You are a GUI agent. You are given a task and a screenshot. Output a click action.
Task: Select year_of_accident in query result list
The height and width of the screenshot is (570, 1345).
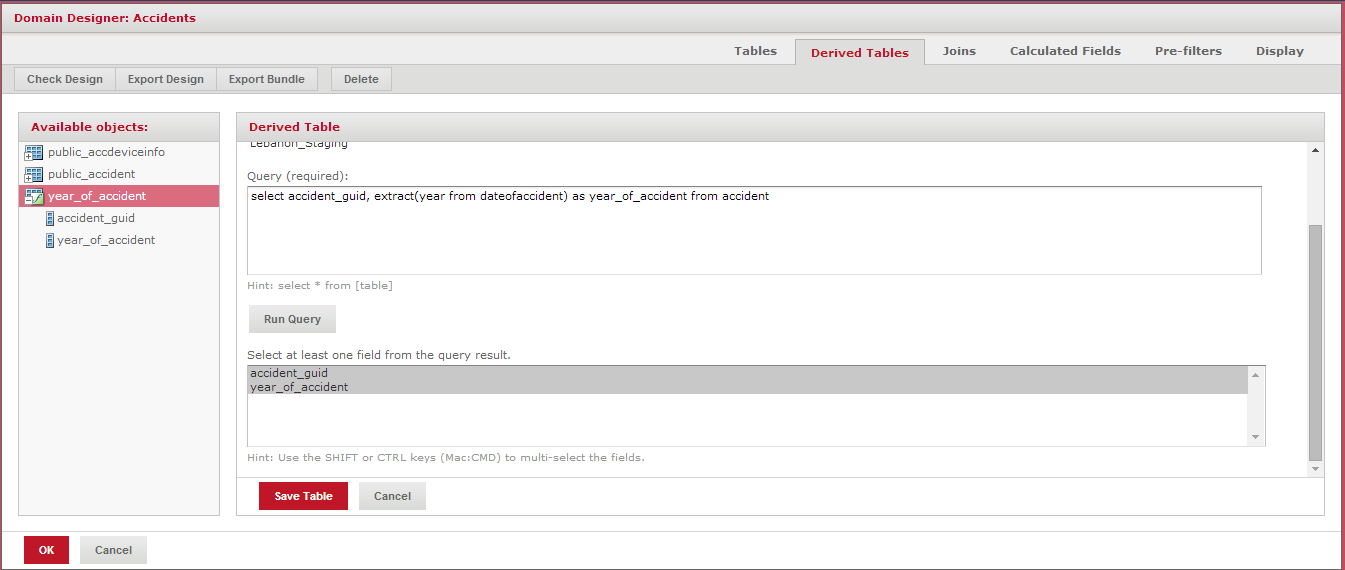pos(300,387)
